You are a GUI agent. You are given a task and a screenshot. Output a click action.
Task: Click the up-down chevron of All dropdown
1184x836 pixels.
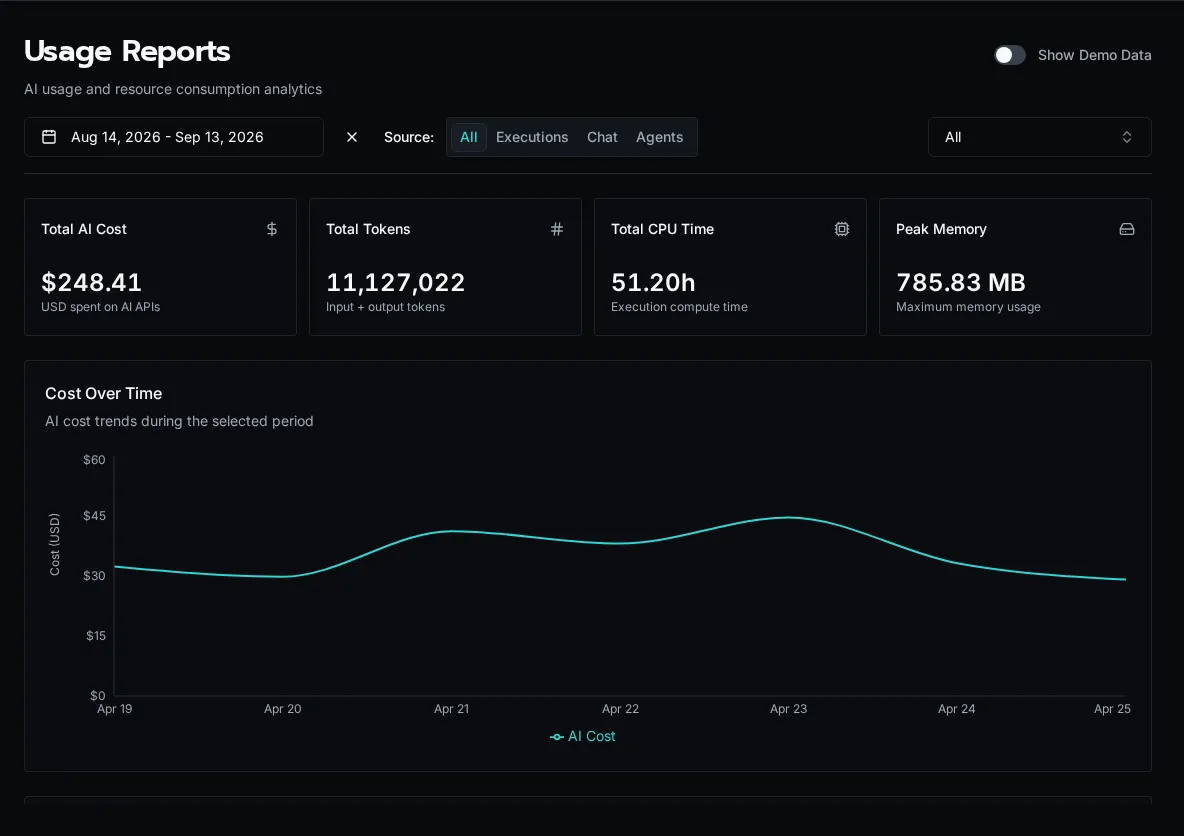(x=1127, y=137)
